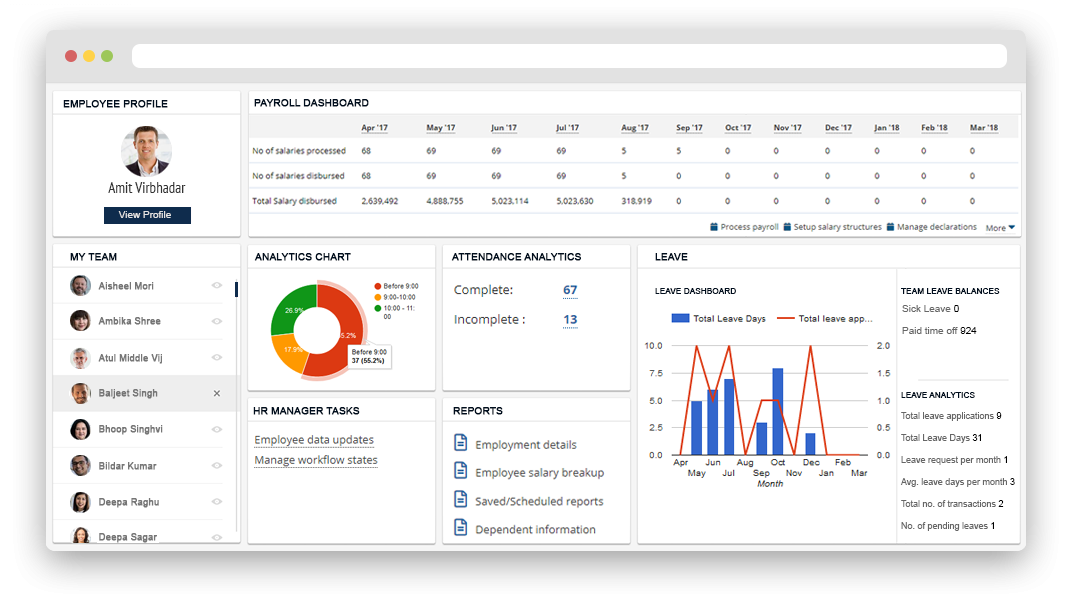Click the Incomplete attendance count 13
1067x604 pixels.
pyautogui.click(x=570, y=320)
